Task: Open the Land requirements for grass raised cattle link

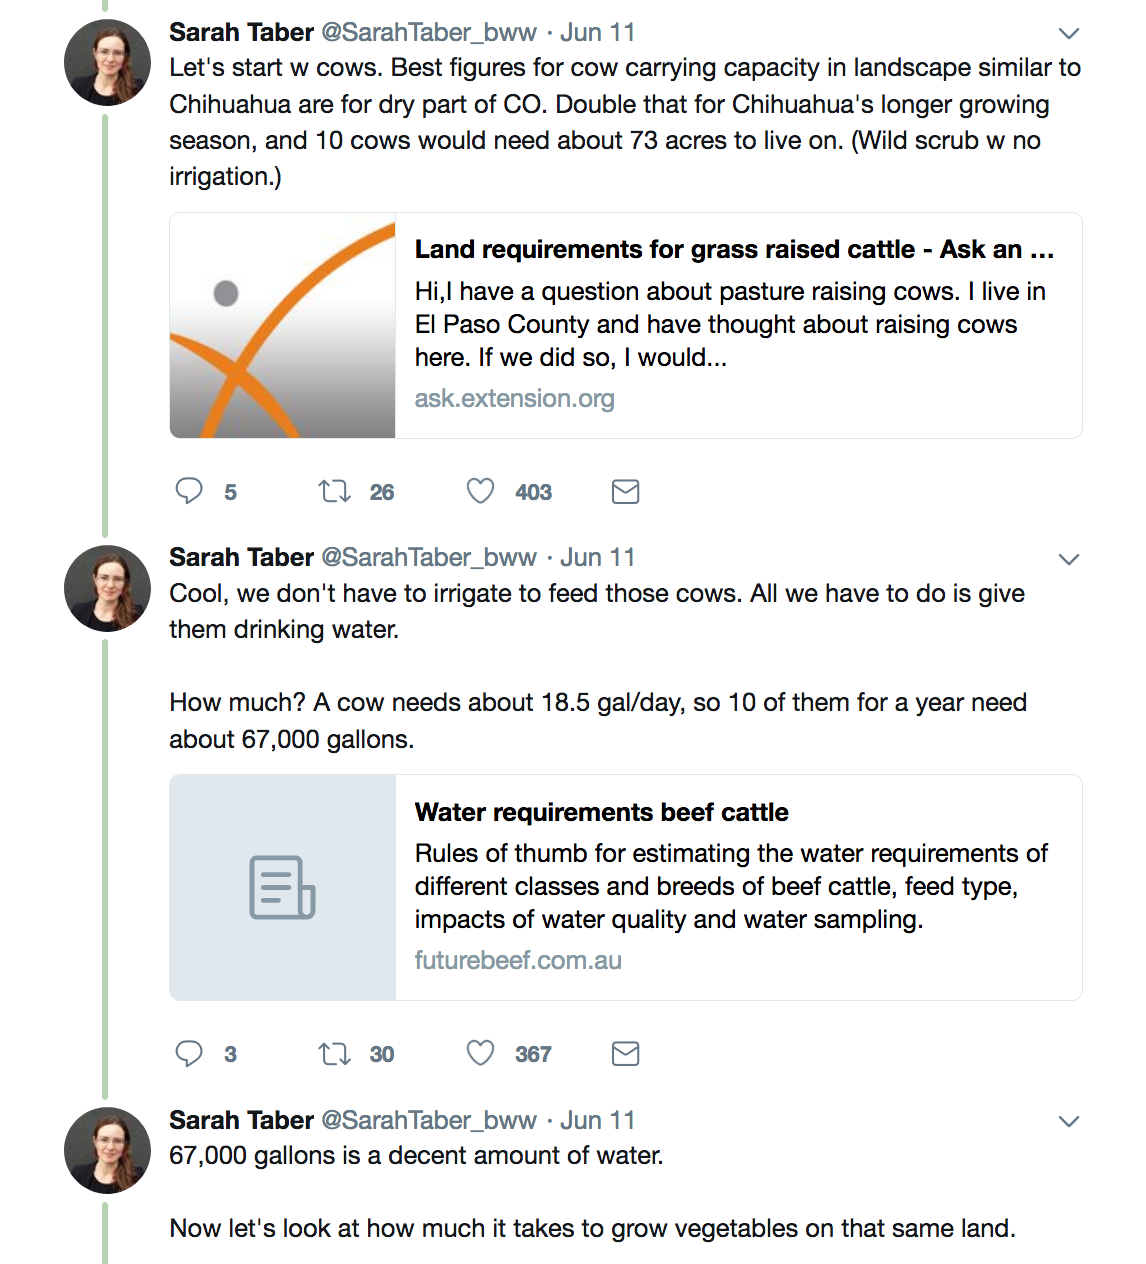Action: (x=734, y=249)
